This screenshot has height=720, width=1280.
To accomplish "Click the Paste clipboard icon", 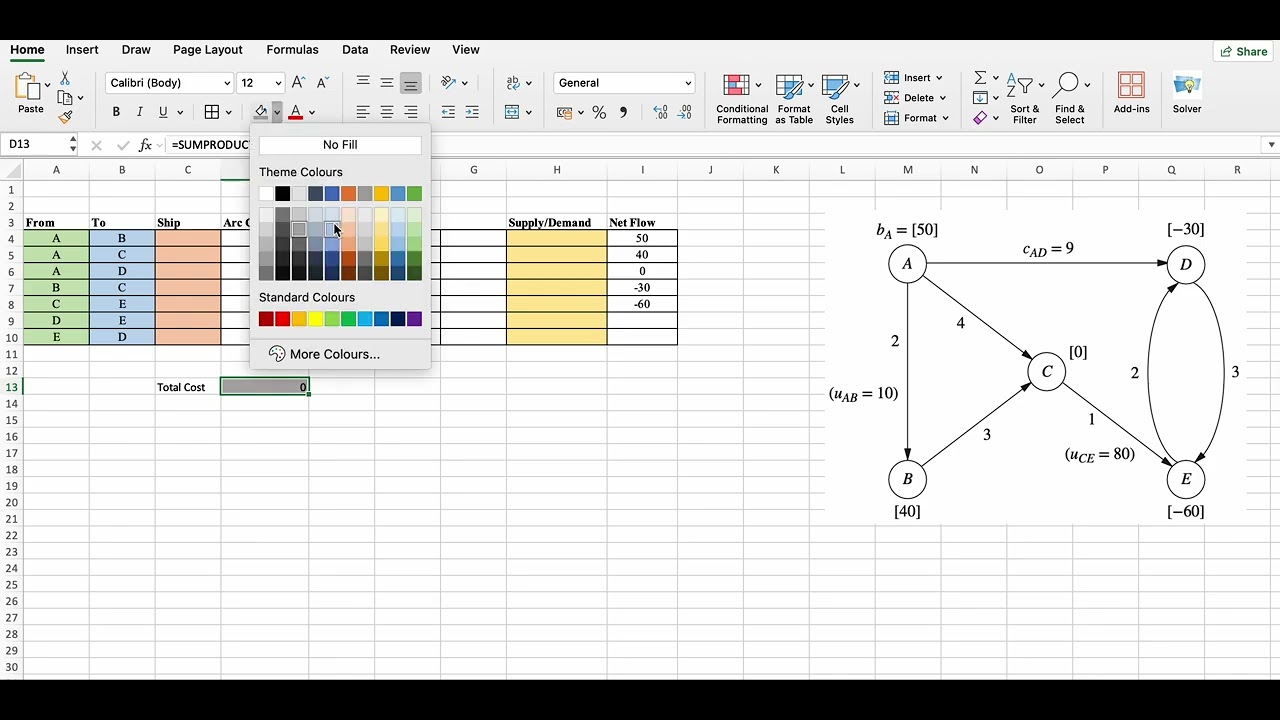I will [x=30, y=88].
